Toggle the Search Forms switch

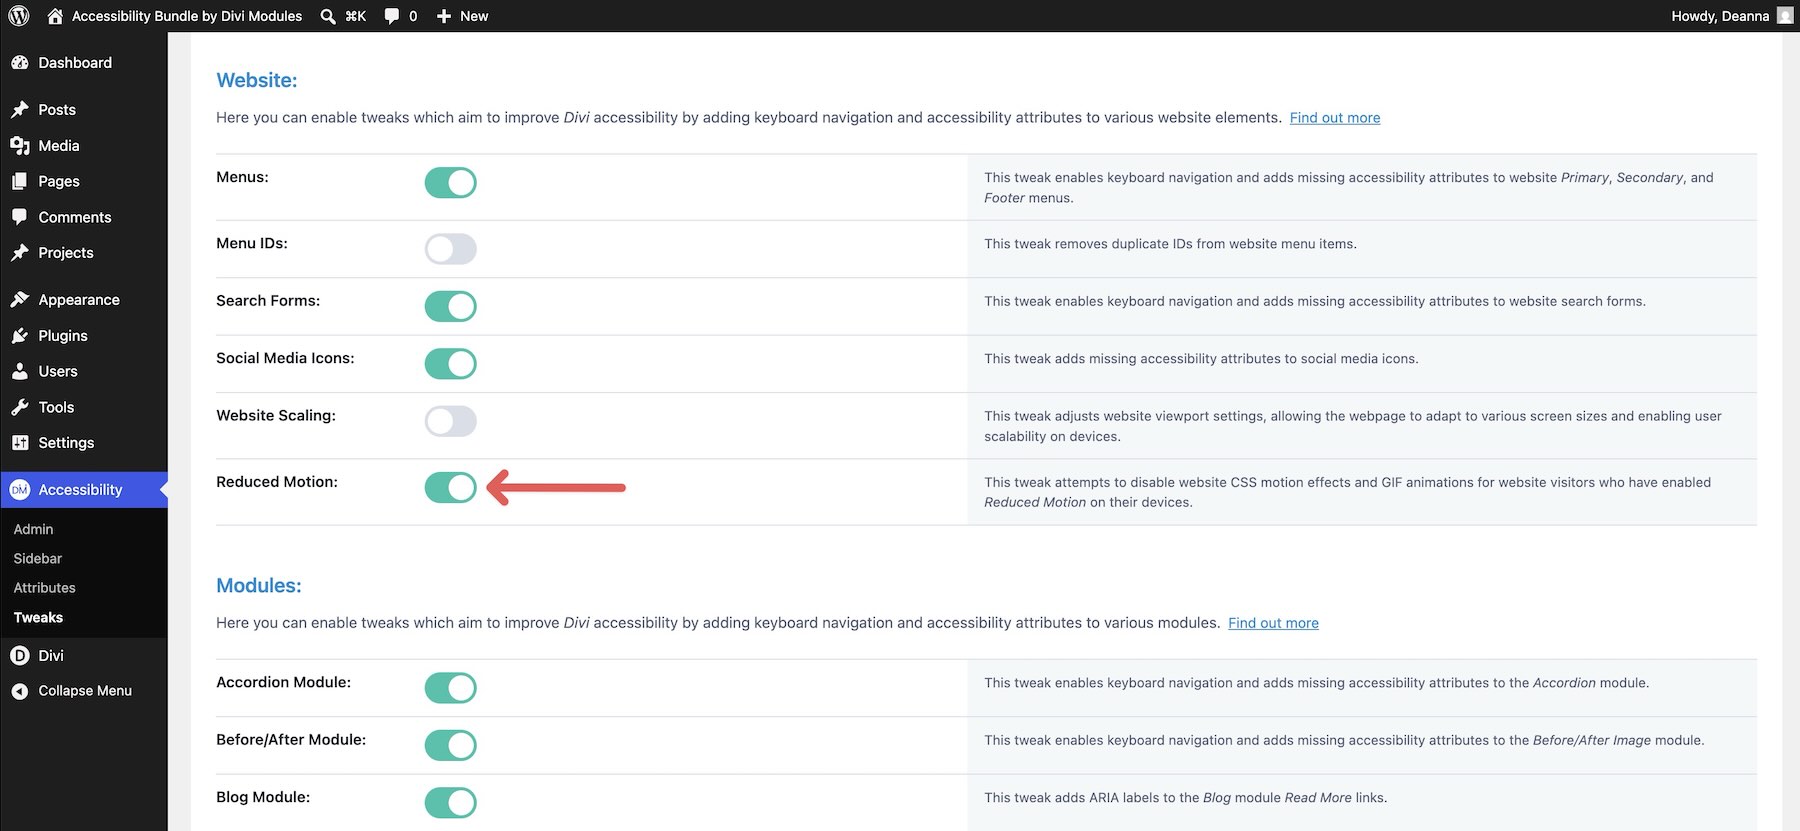451,306
